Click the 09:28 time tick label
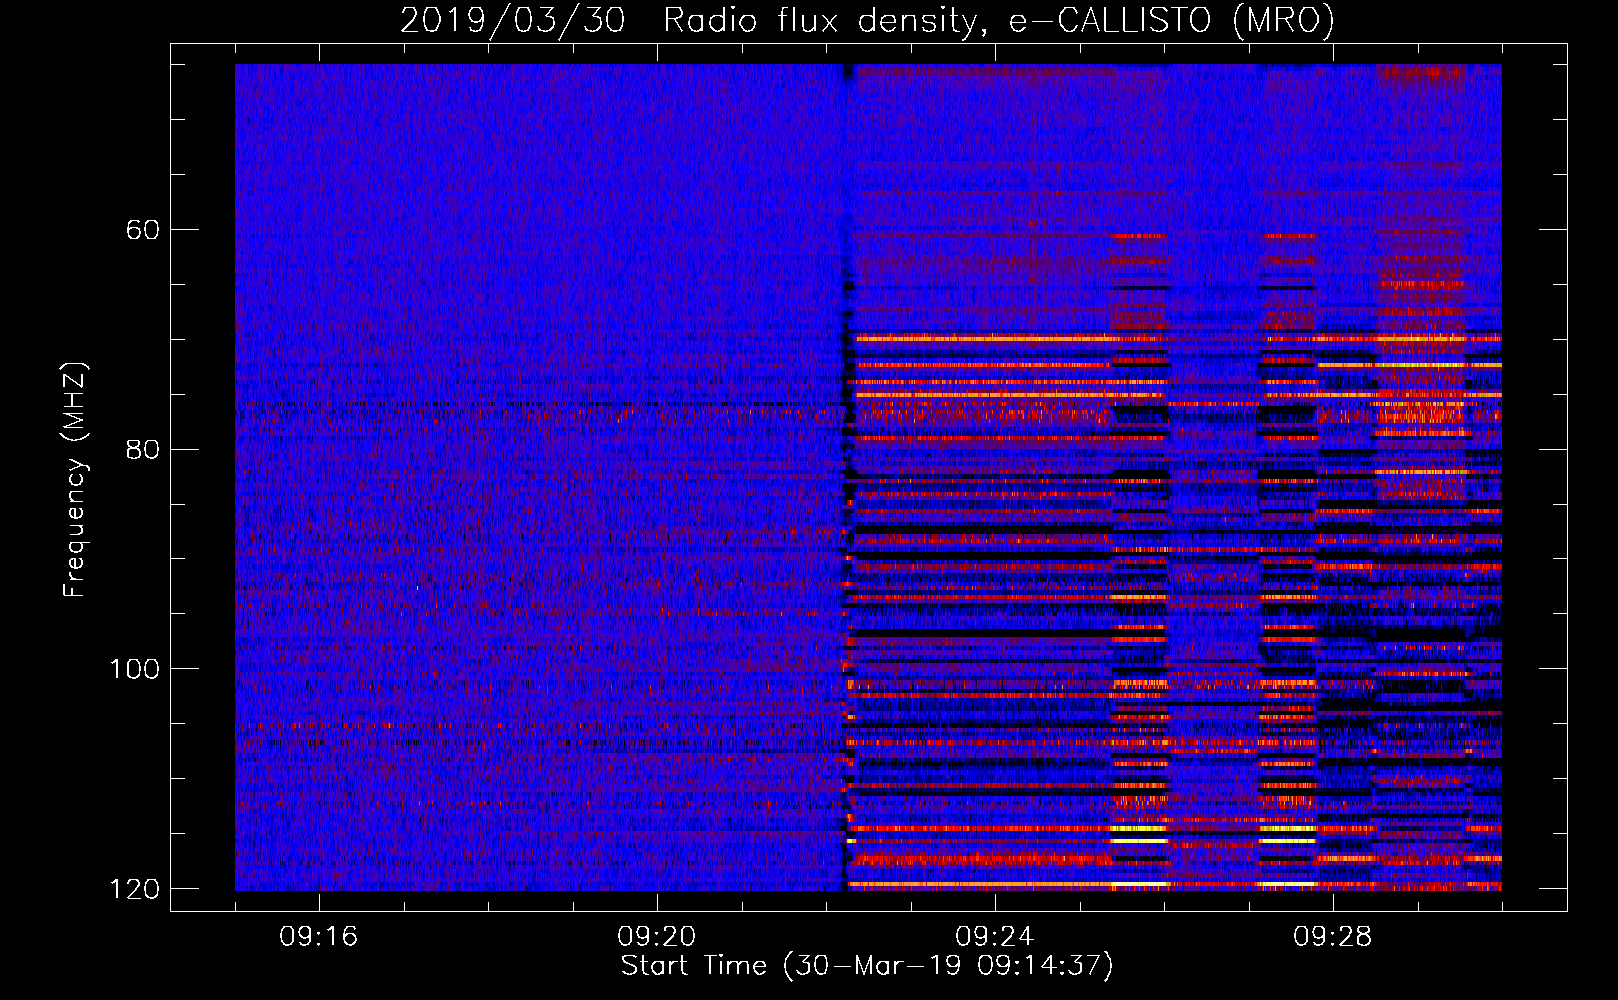Screen dimensions: 1618x1000 pos(1333,937)
